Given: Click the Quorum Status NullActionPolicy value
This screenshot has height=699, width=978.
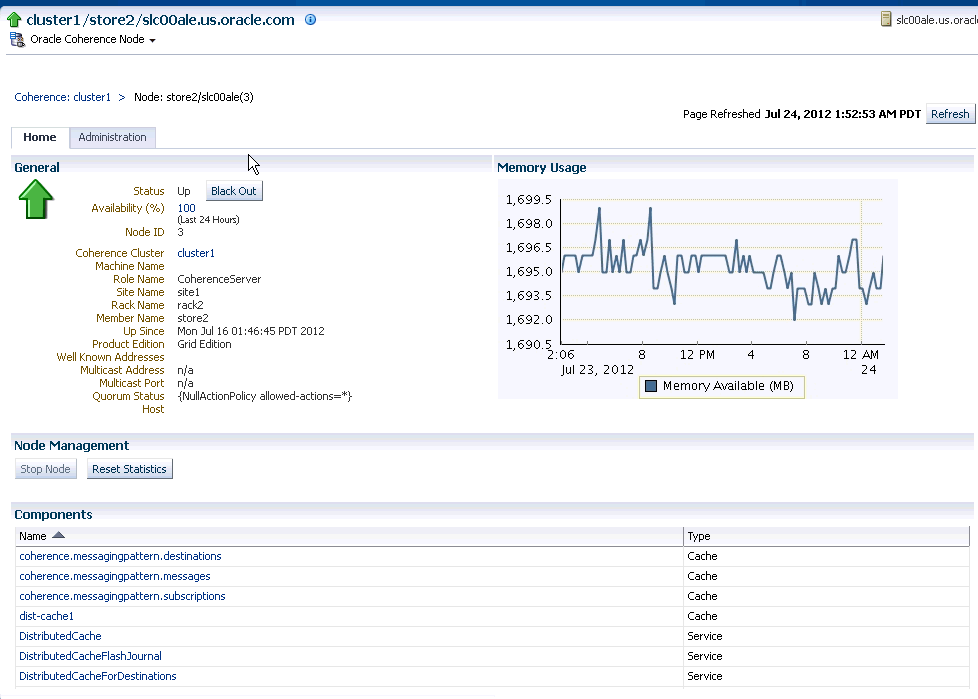Looking at the screenshot, I should (264, 397).
